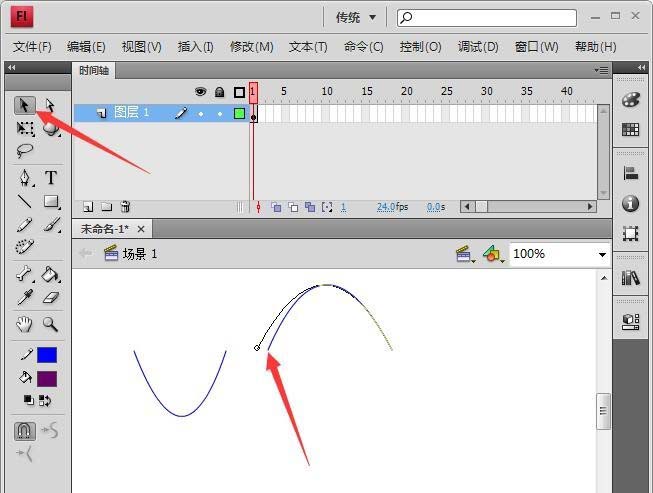Select the Brush tool
Viewport: 653px width, 493px height.
[51, 224]
